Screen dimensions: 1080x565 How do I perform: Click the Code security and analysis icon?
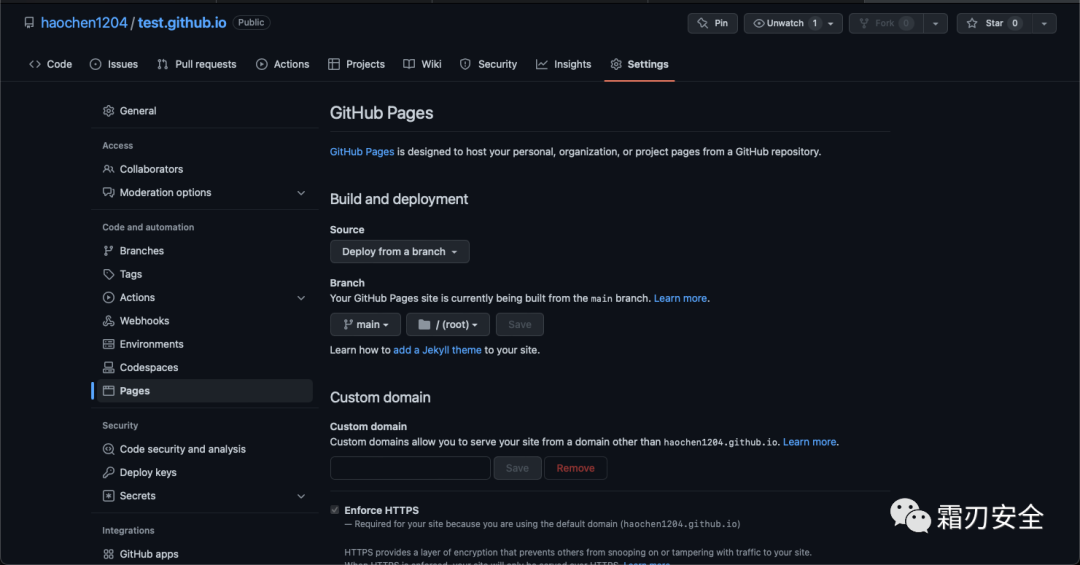click(108, 449)
